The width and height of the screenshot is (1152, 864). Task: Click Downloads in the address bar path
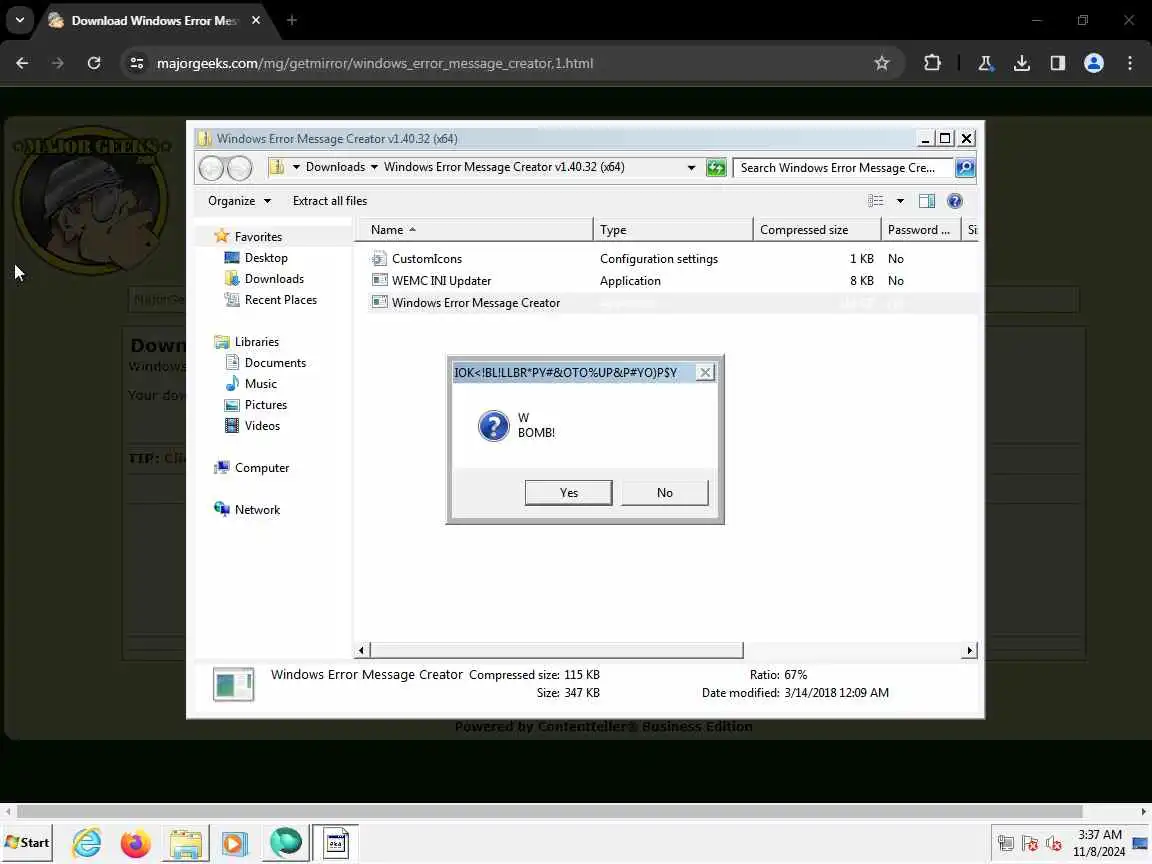click(x=335, y=167)
